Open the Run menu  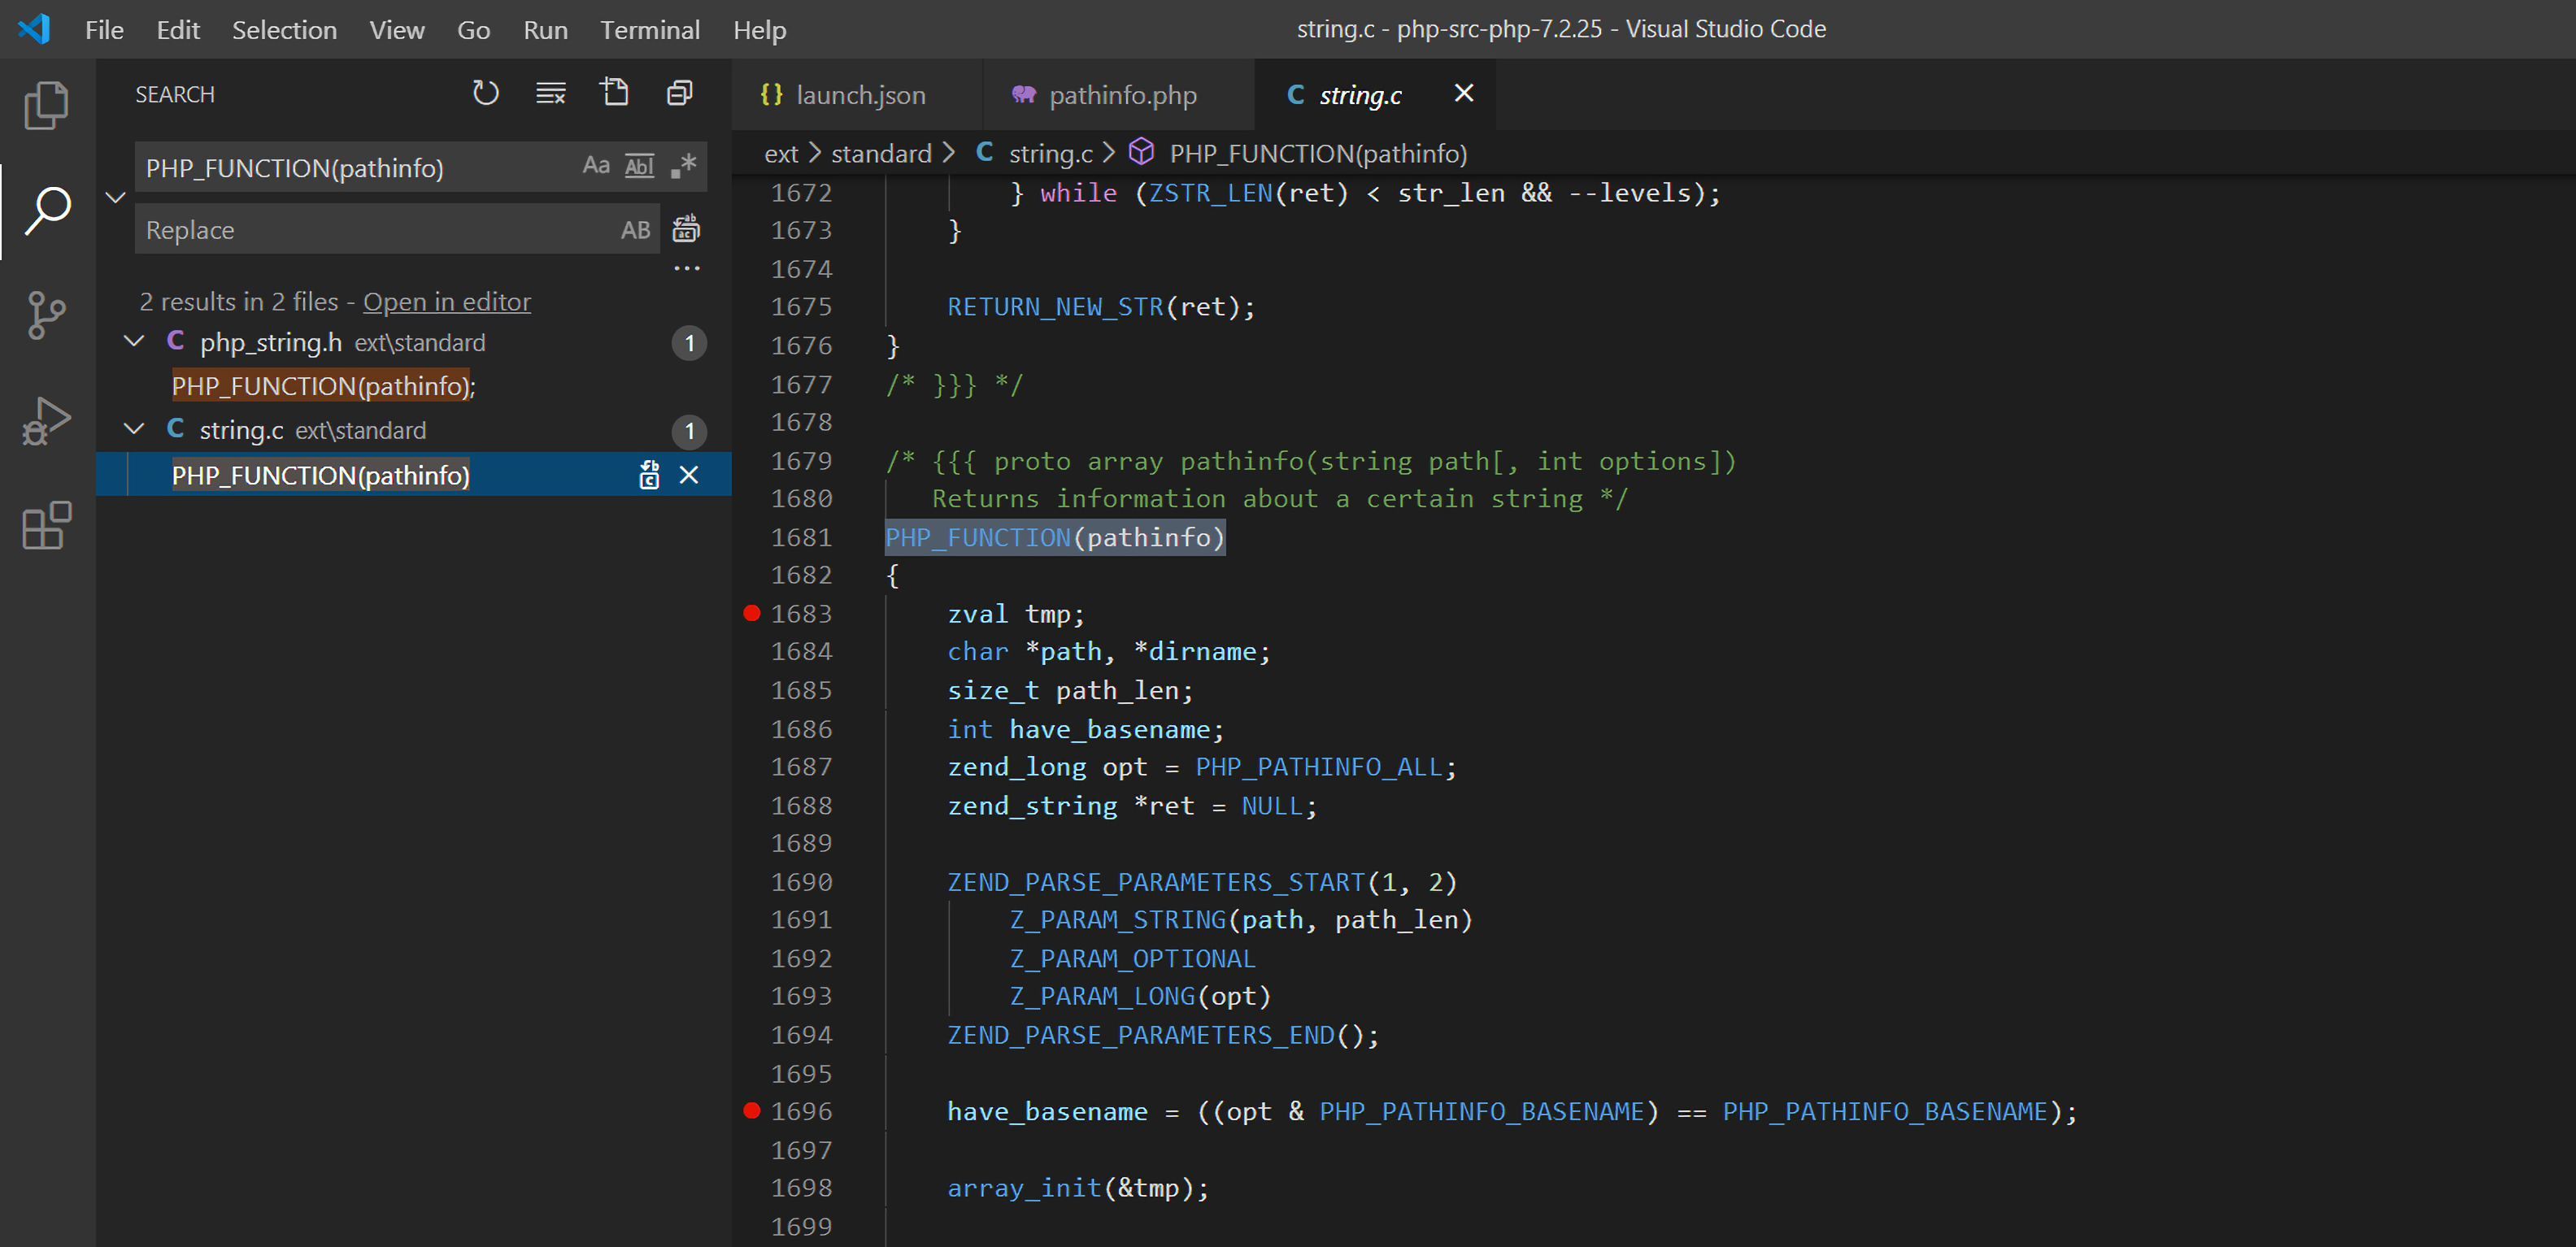(x=545, y=29)
